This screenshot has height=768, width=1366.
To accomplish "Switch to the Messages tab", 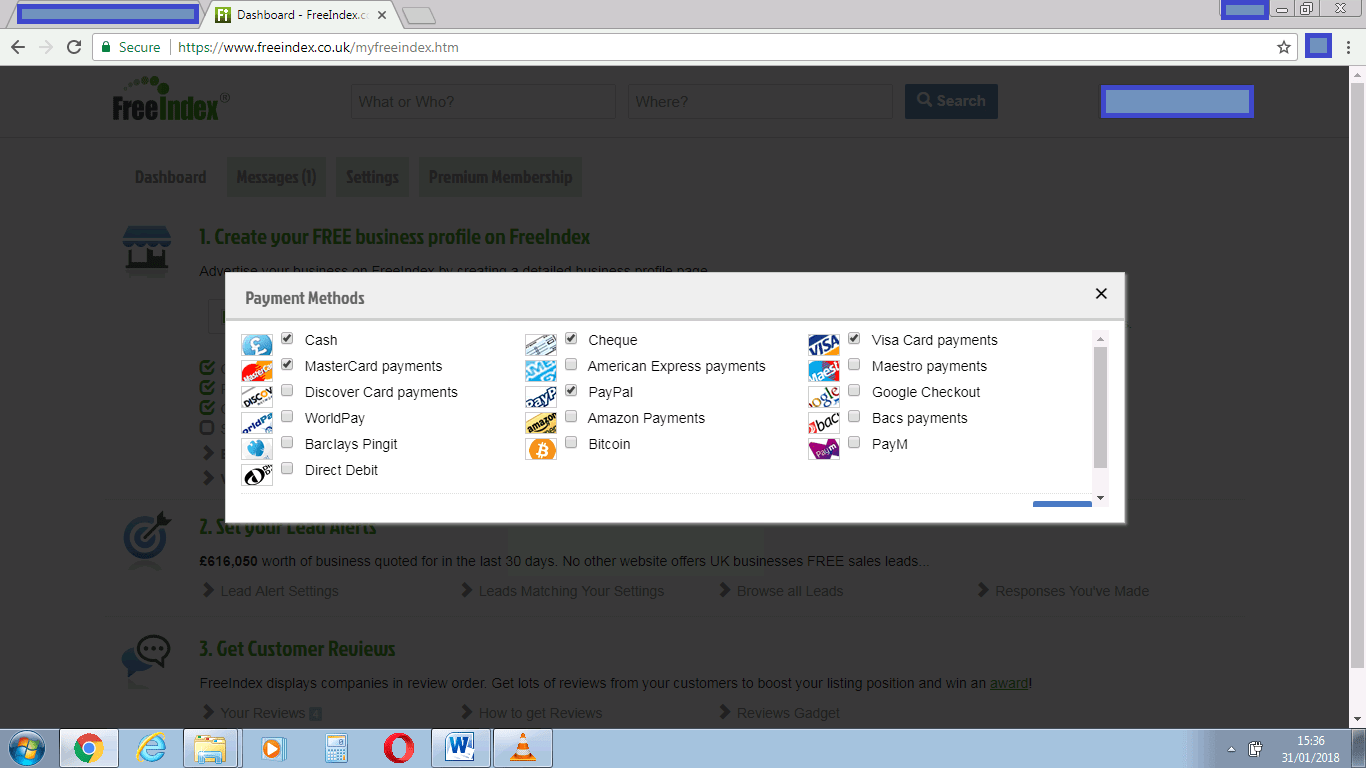I will click(x=276, y=176).
